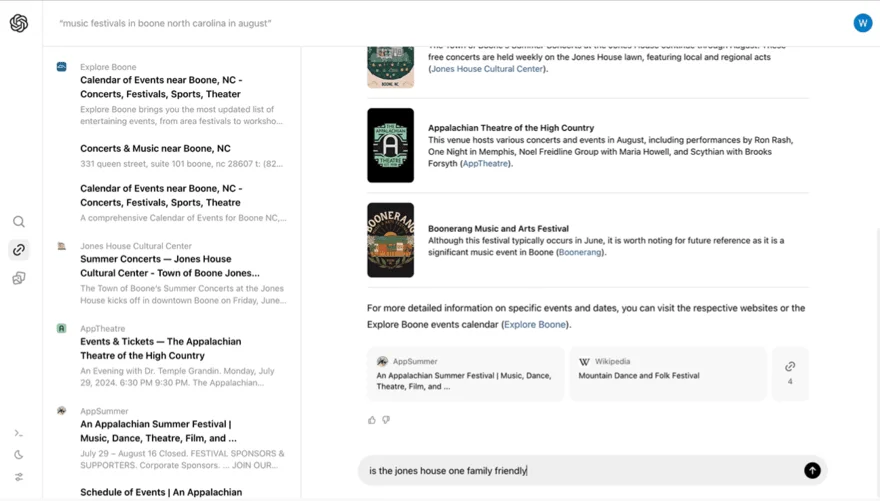Click the thumbs up feedback icon
Image resolution: width=880 pixels, height=501 pixels.
point(372,420)
